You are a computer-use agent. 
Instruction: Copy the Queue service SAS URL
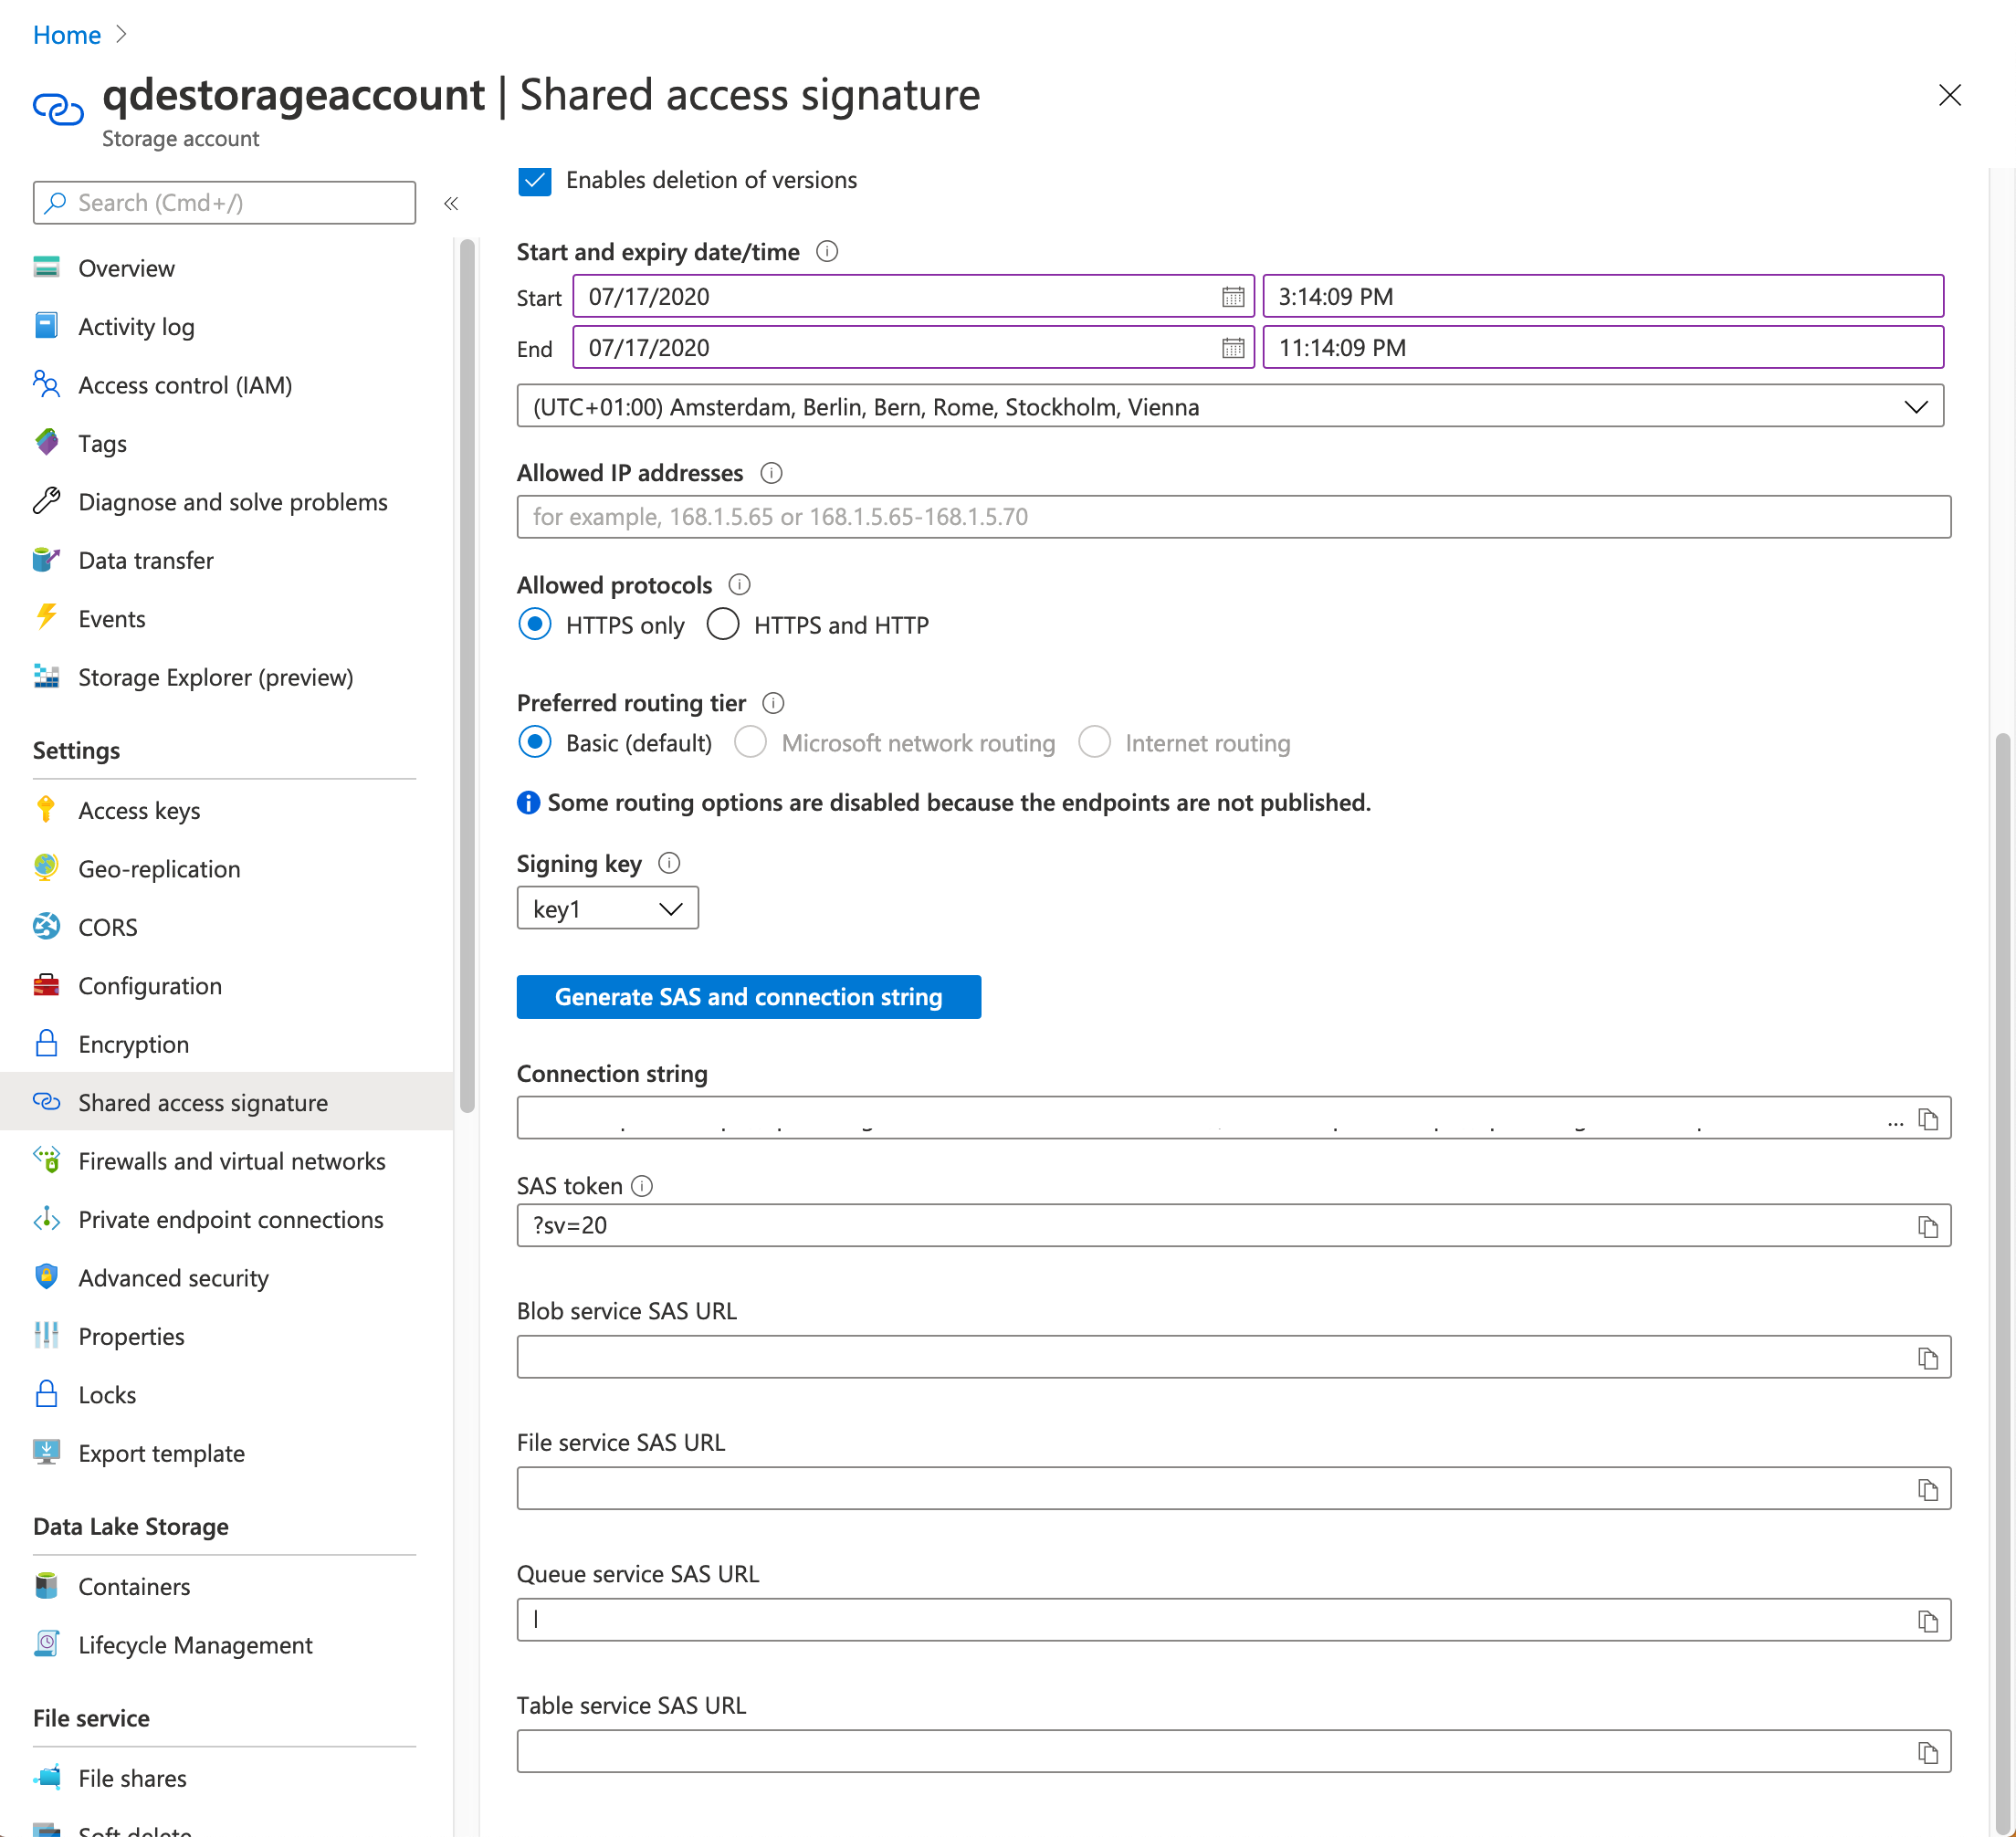click(1927, 1620)
